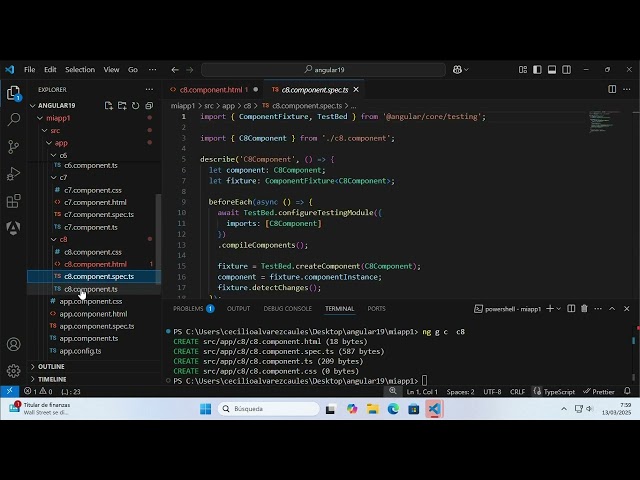Select the c8.component.spec.ts editor tab

(x=315, y=90)
